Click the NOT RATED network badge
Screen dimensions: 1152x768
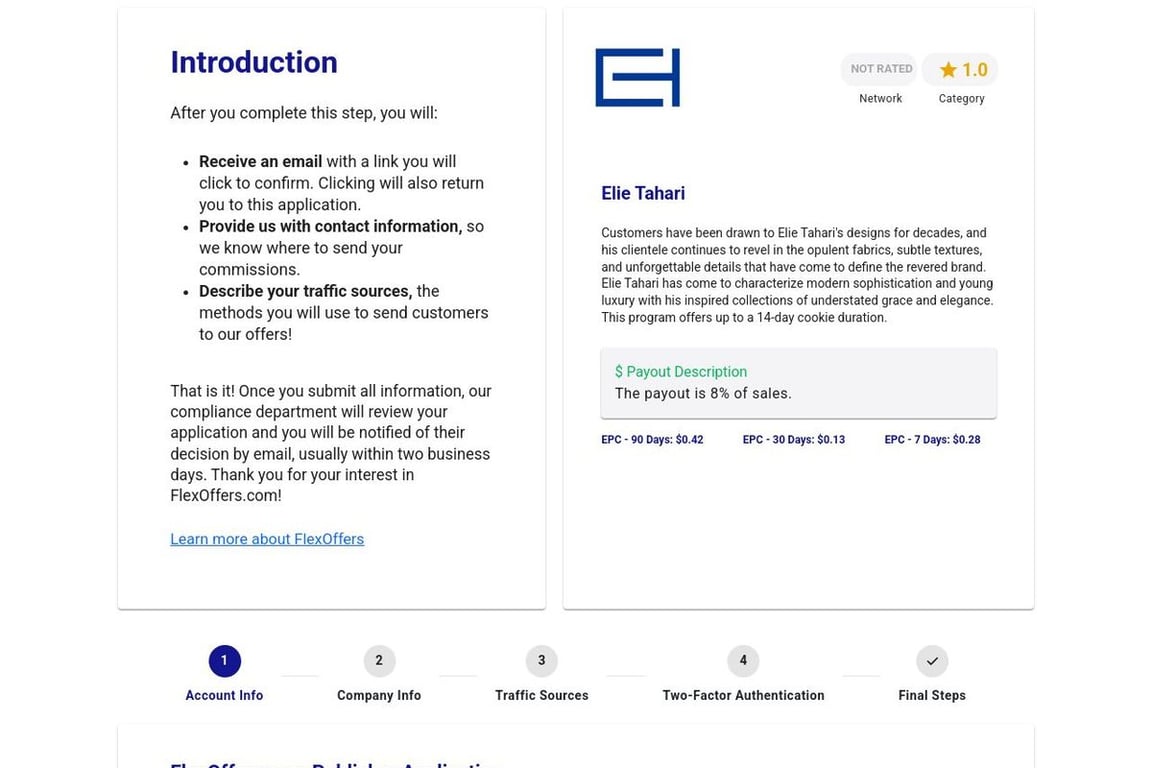coord(881,69)
